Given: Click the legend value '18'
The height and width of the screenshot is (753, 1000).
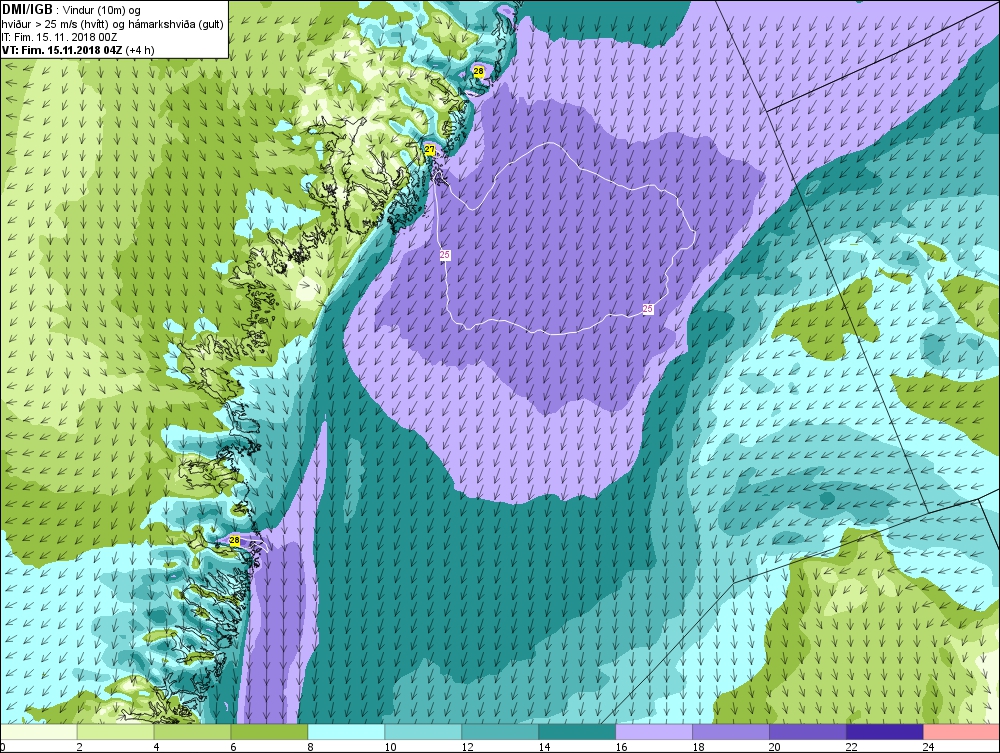Looking at the screenshot, I should click(x=698, y=747).
